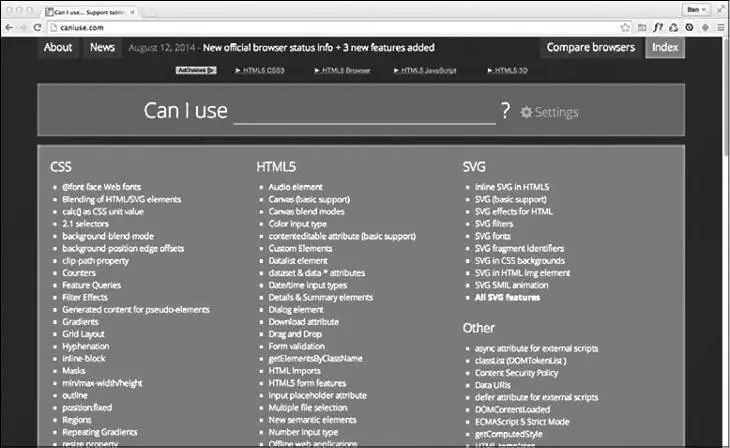Open Data URIs link
This screenshot has width=730, height=448.
493,385
